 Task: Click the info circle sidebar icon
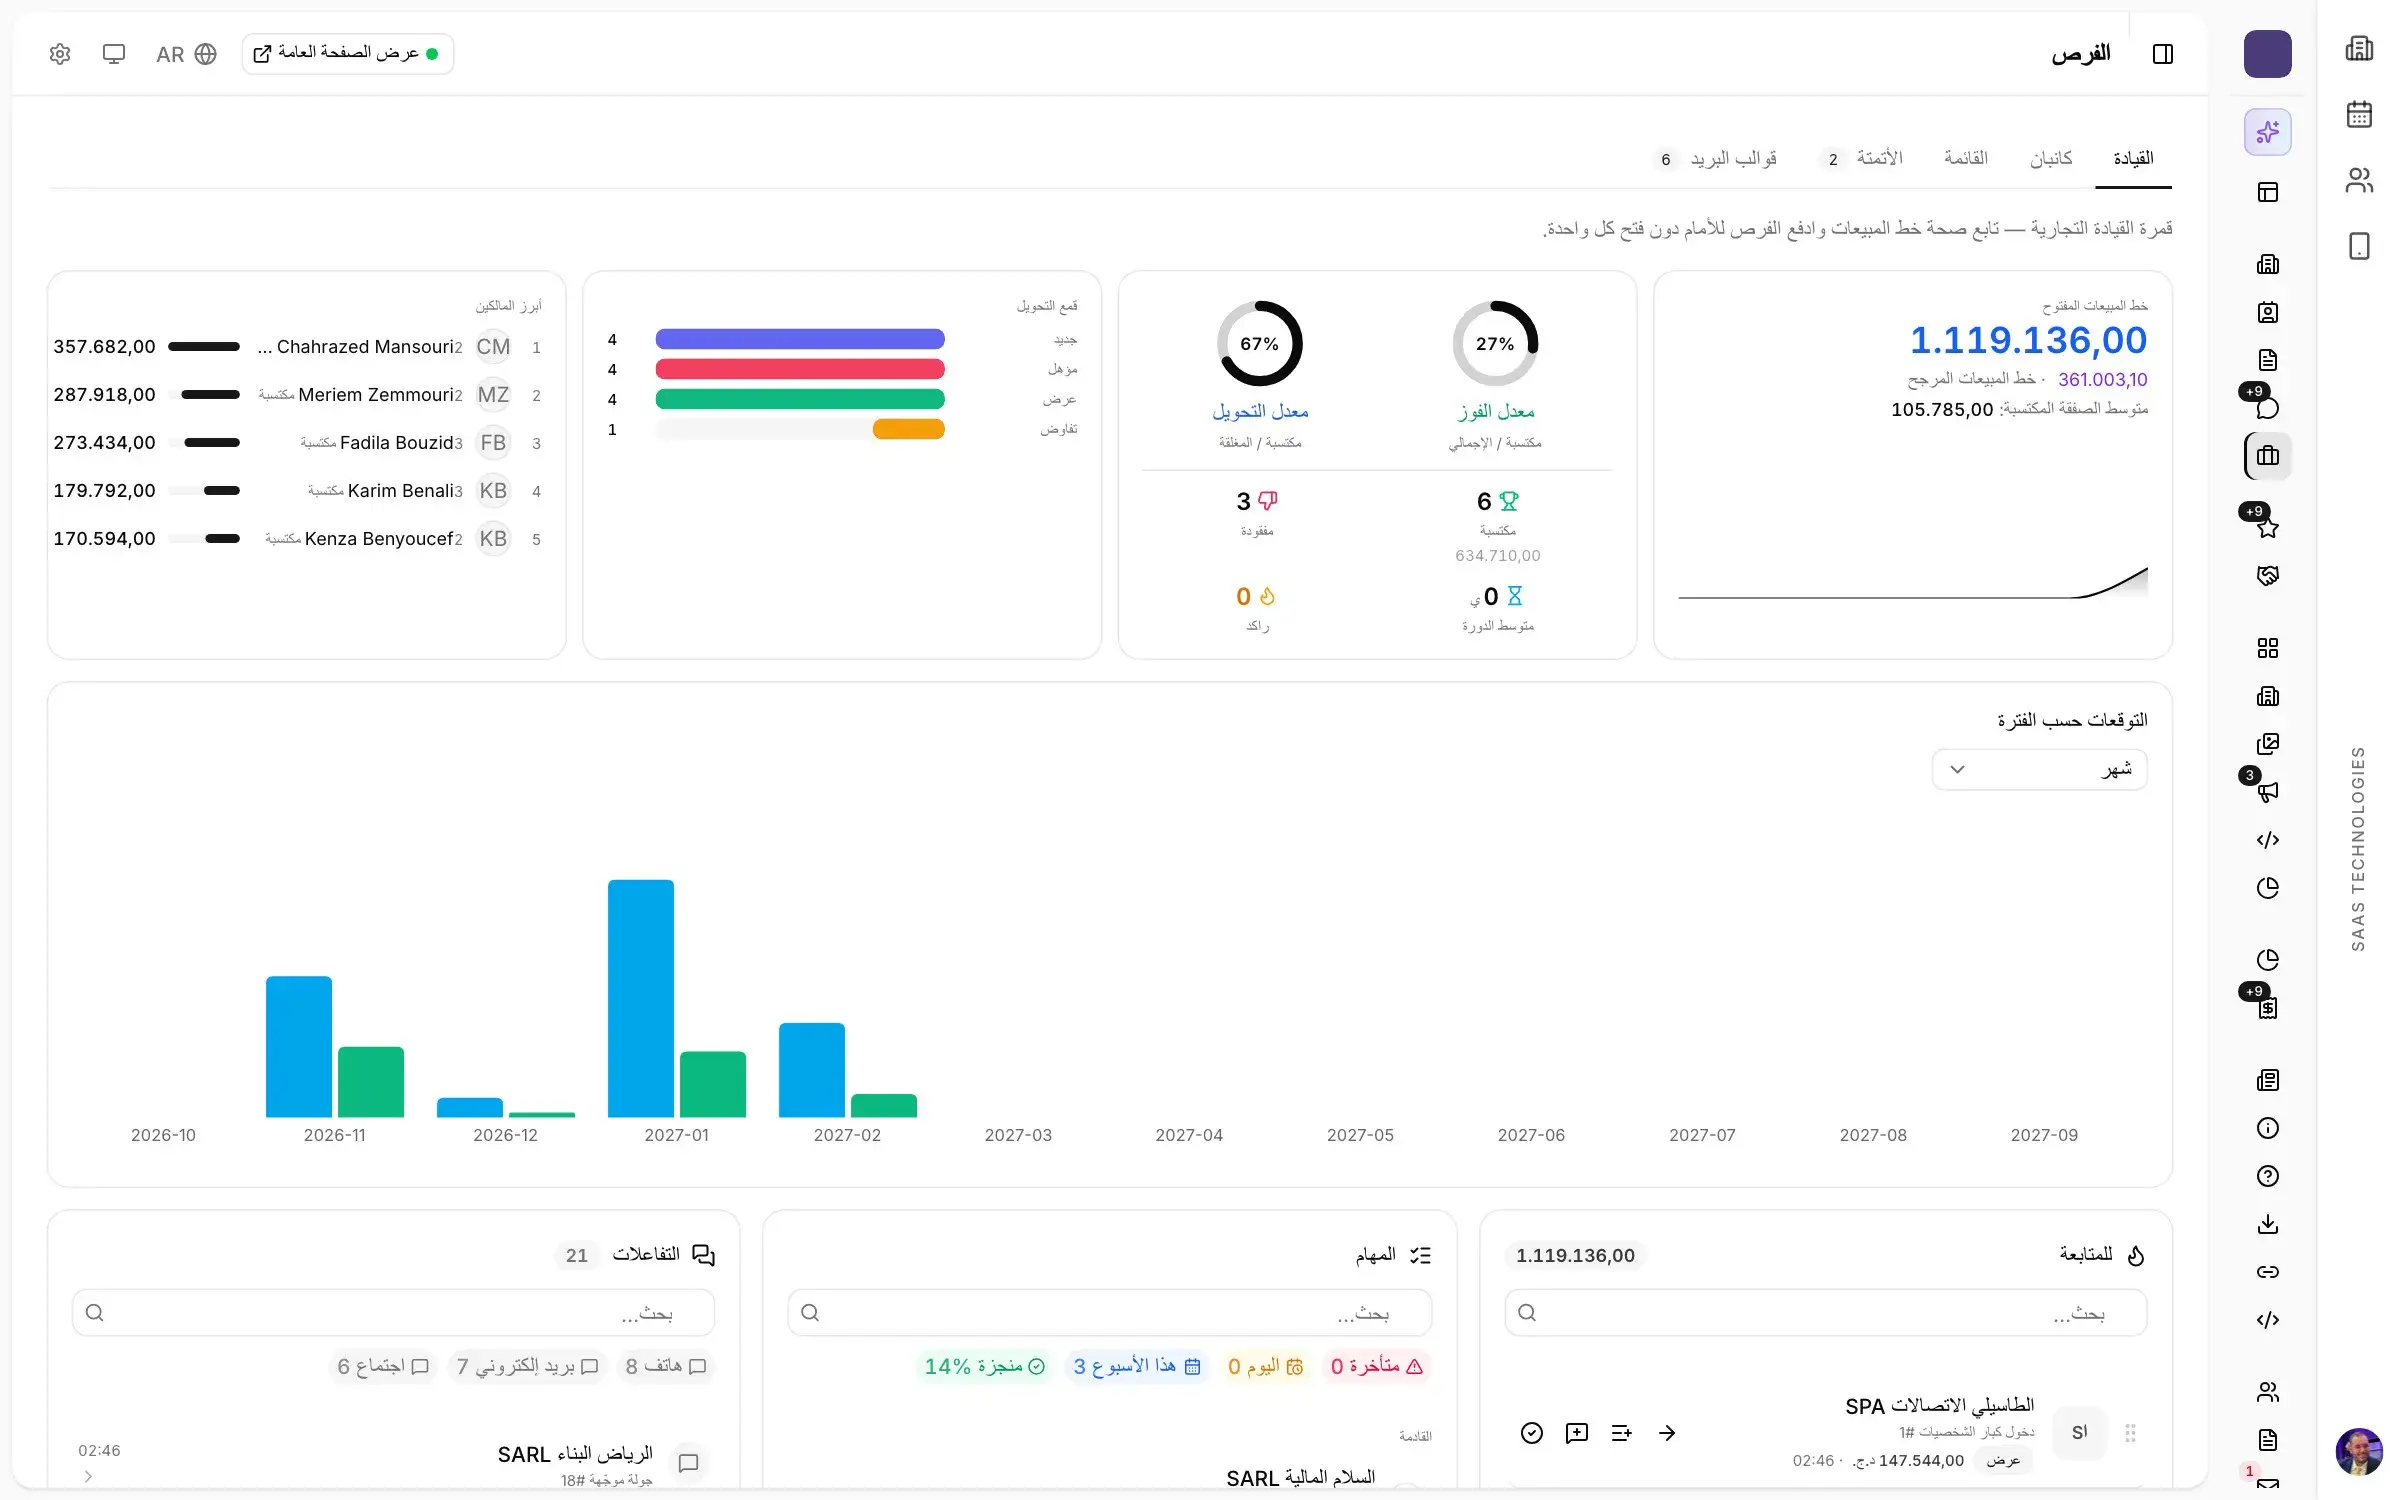[2268, 1128]
